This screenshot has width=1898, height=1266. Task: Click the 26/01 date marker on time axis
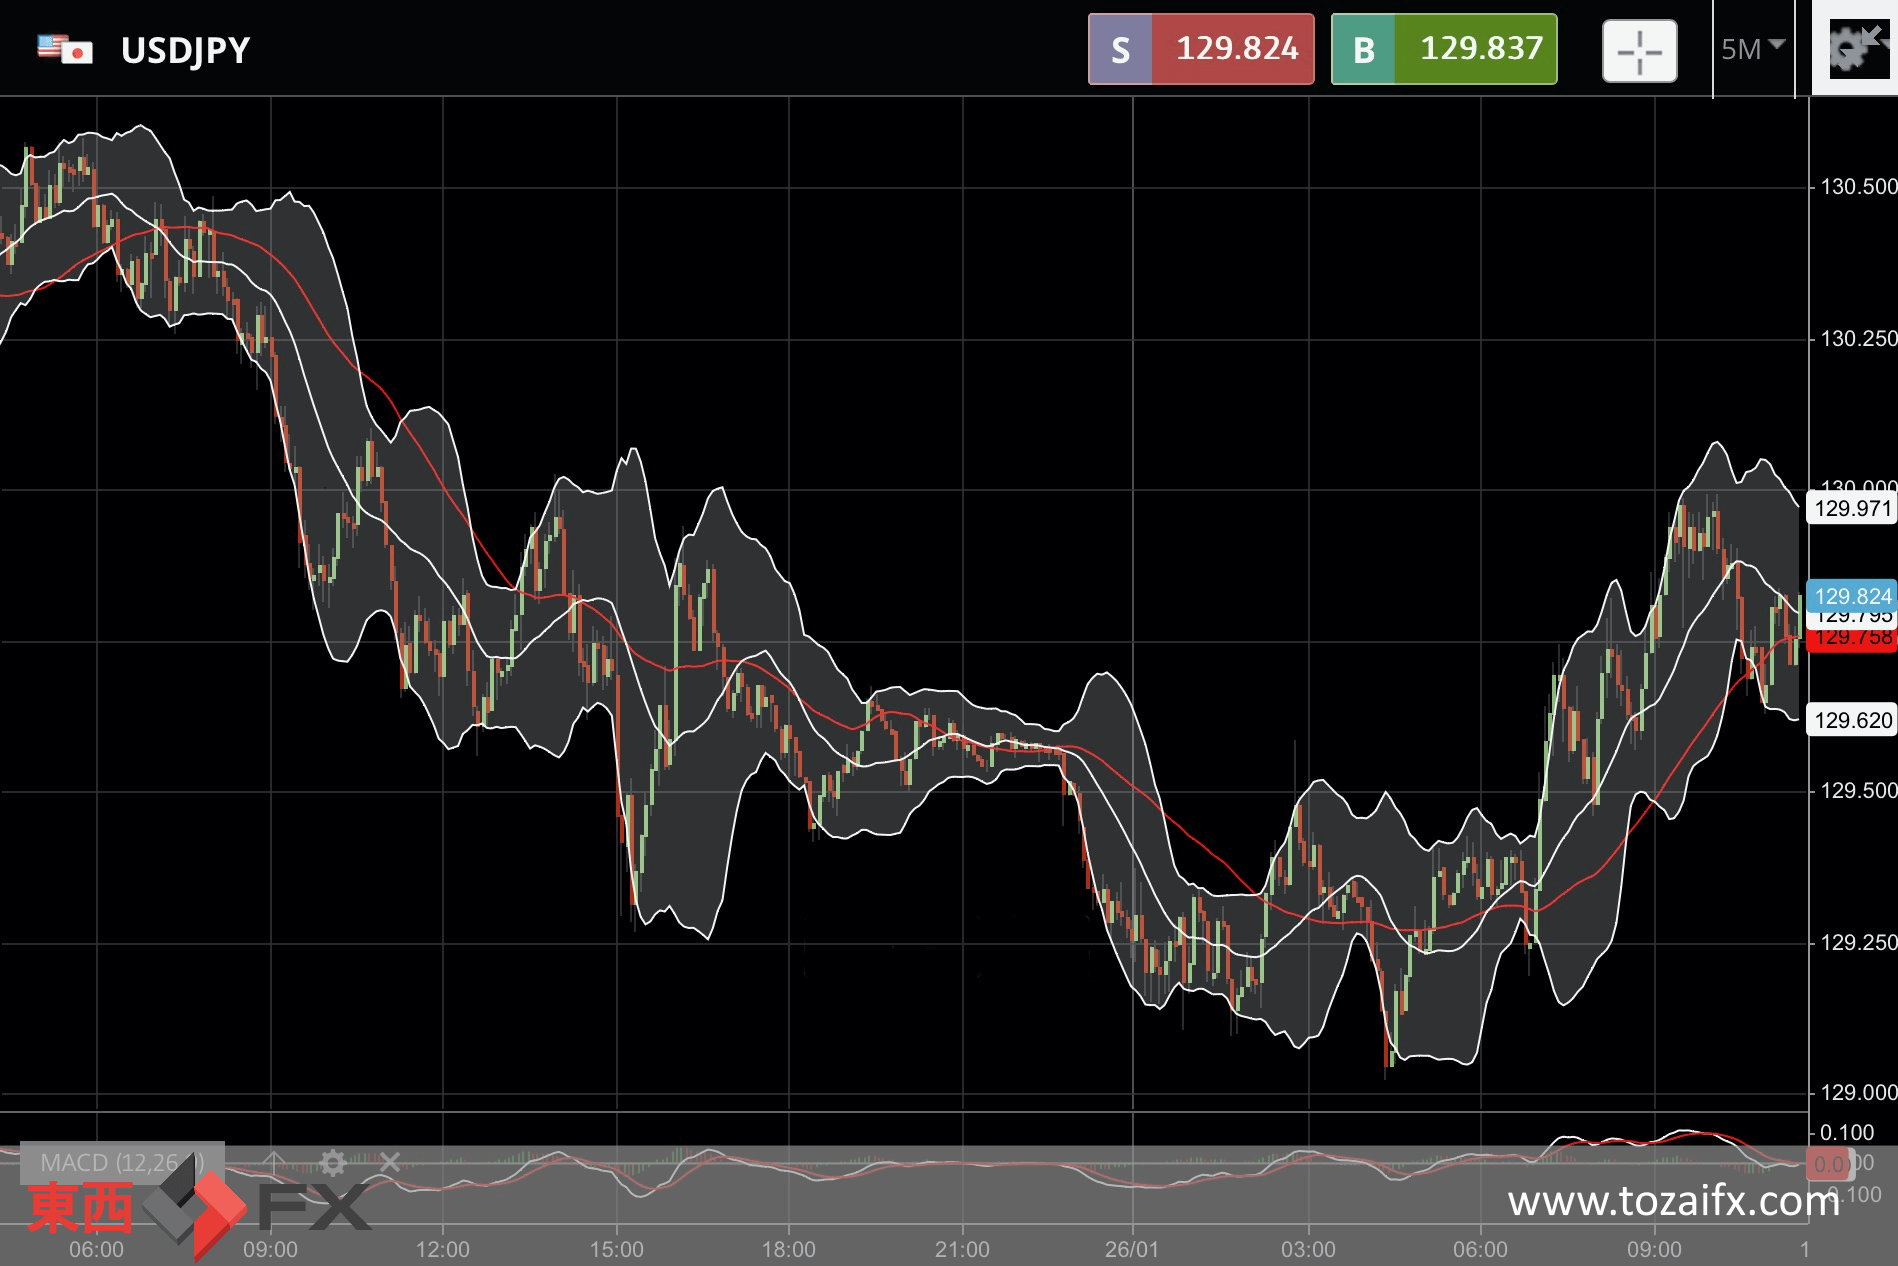(x=1131, y=1249)
